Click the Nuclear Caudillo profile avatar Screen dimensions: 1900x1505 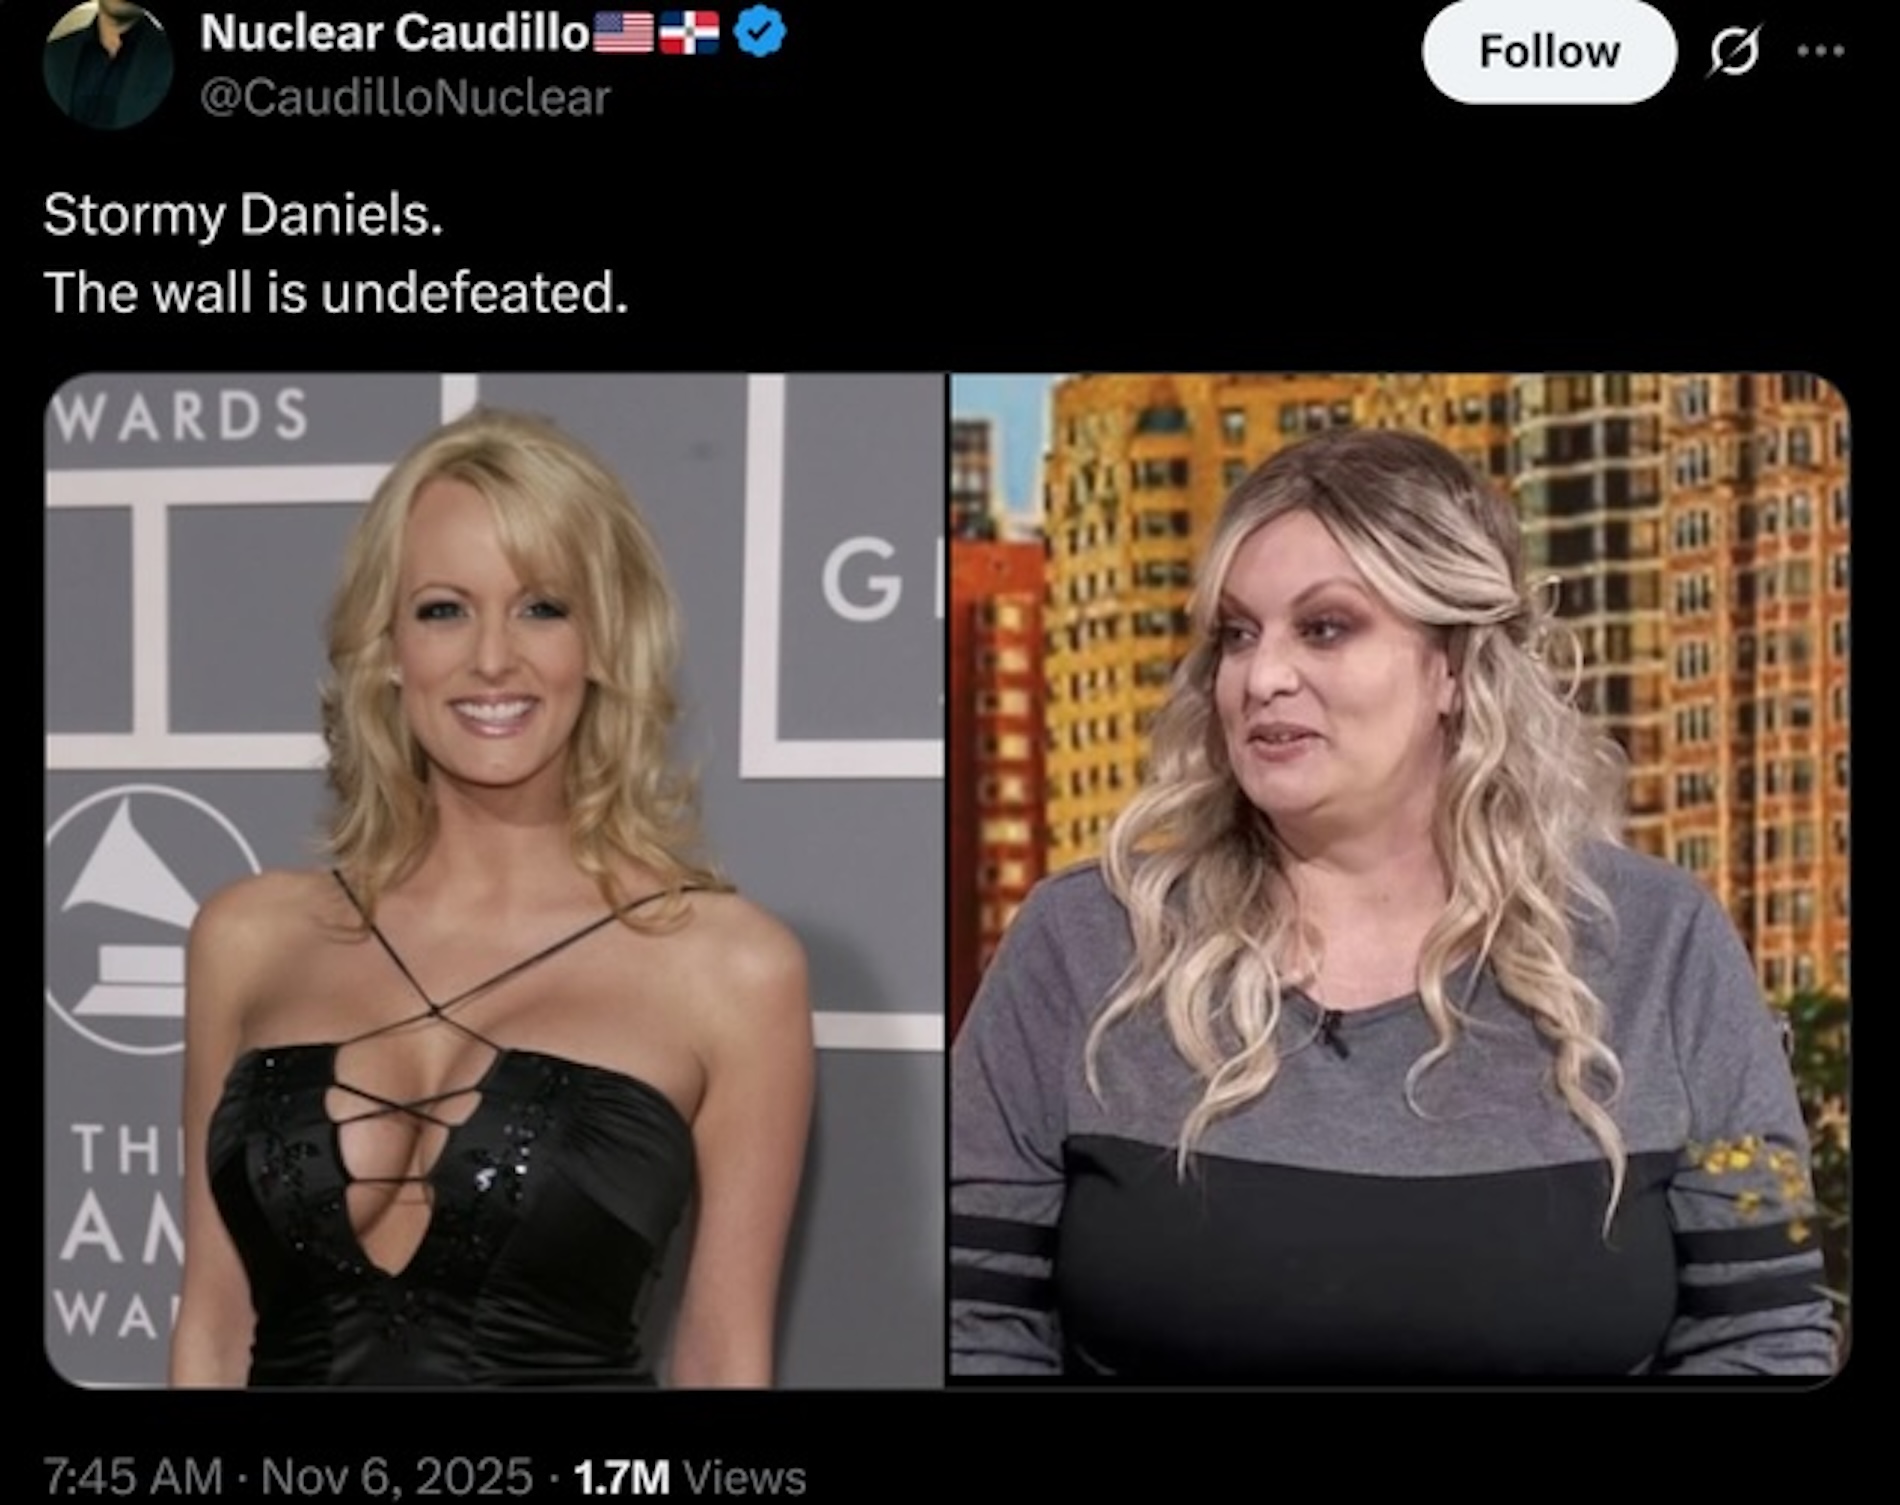(108, 64)
